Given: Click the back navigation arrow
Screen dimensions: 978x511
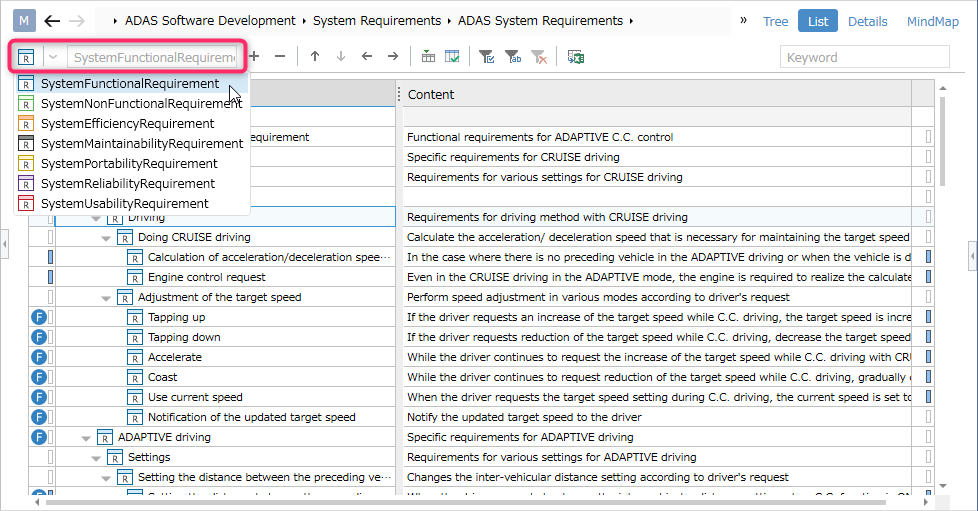Looking at the screenshot, I should click(52, 21).
